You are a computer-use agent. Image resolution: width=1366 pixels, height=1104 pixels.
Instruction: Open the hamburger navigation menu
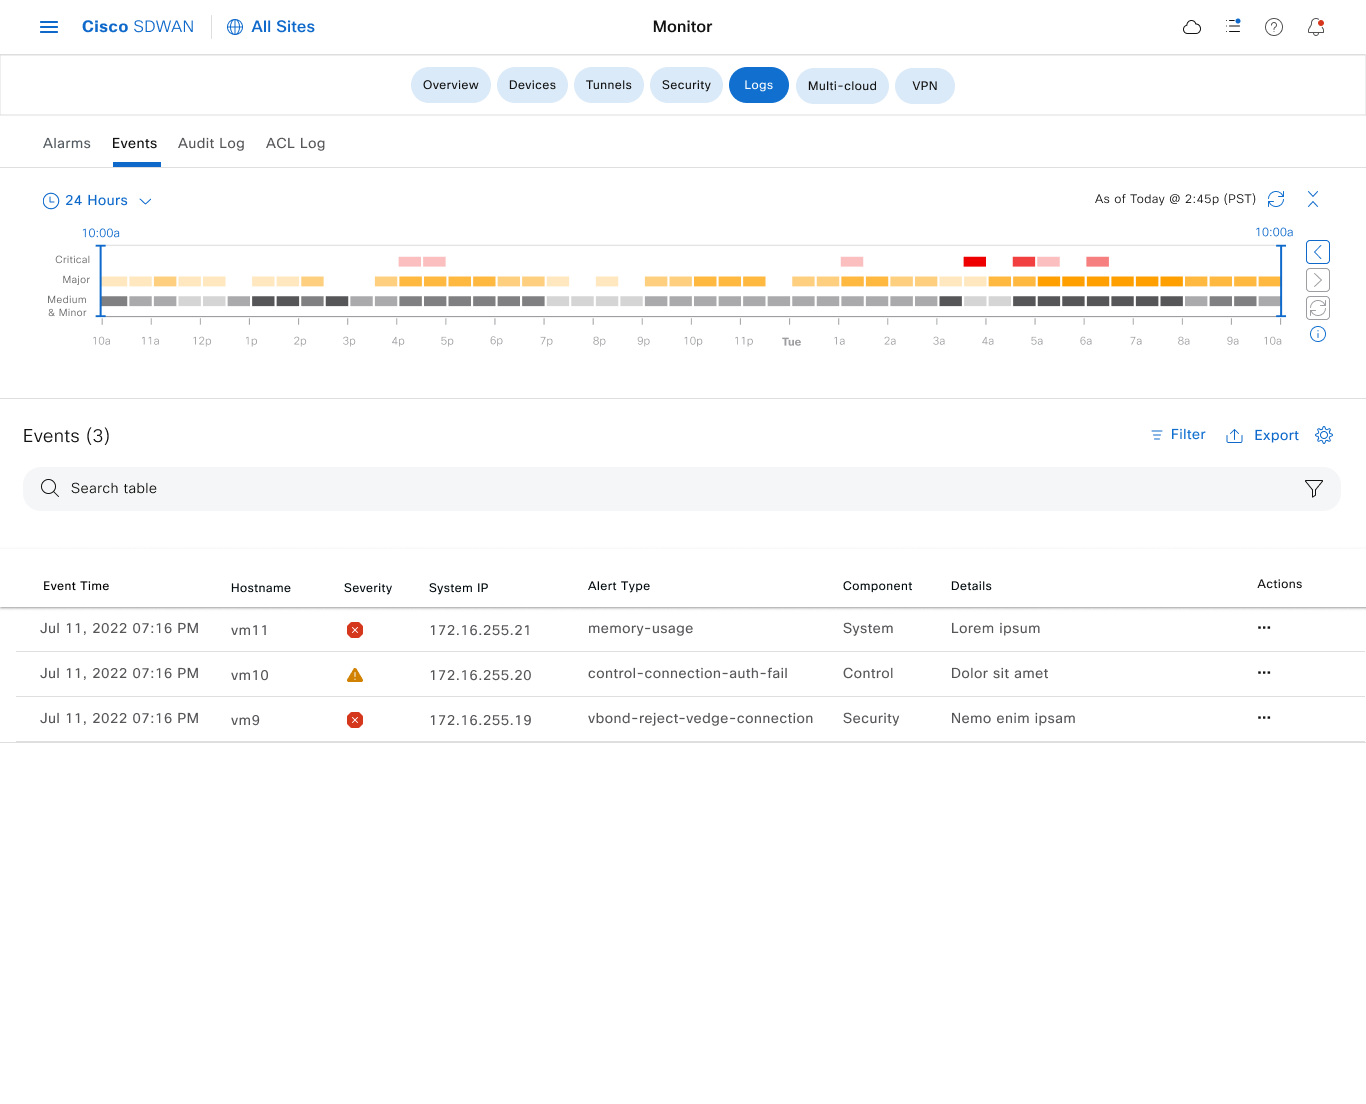[49, 27]
